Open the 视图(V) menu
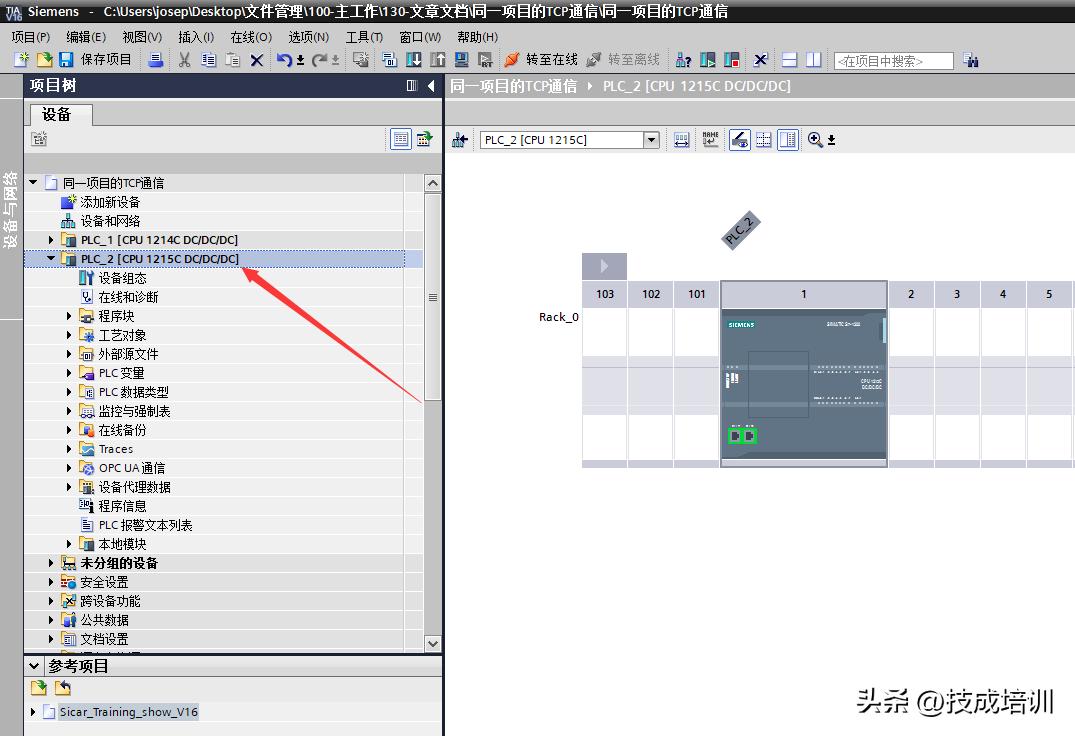 142,37
